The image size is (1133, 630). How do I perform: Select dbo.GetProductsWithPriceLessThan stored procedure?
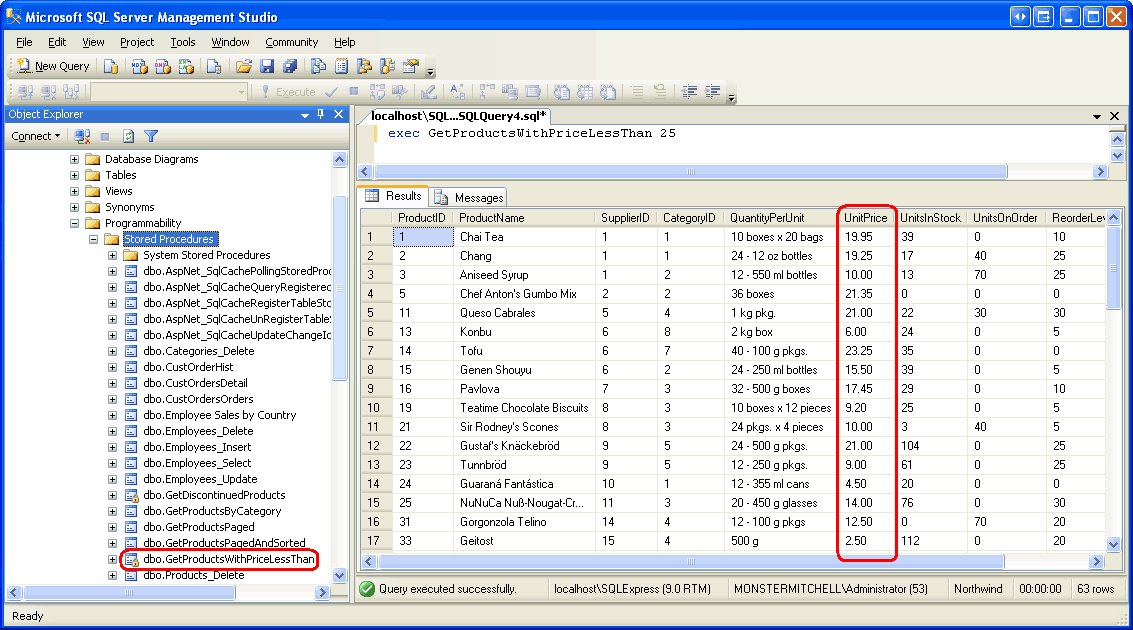228,559
